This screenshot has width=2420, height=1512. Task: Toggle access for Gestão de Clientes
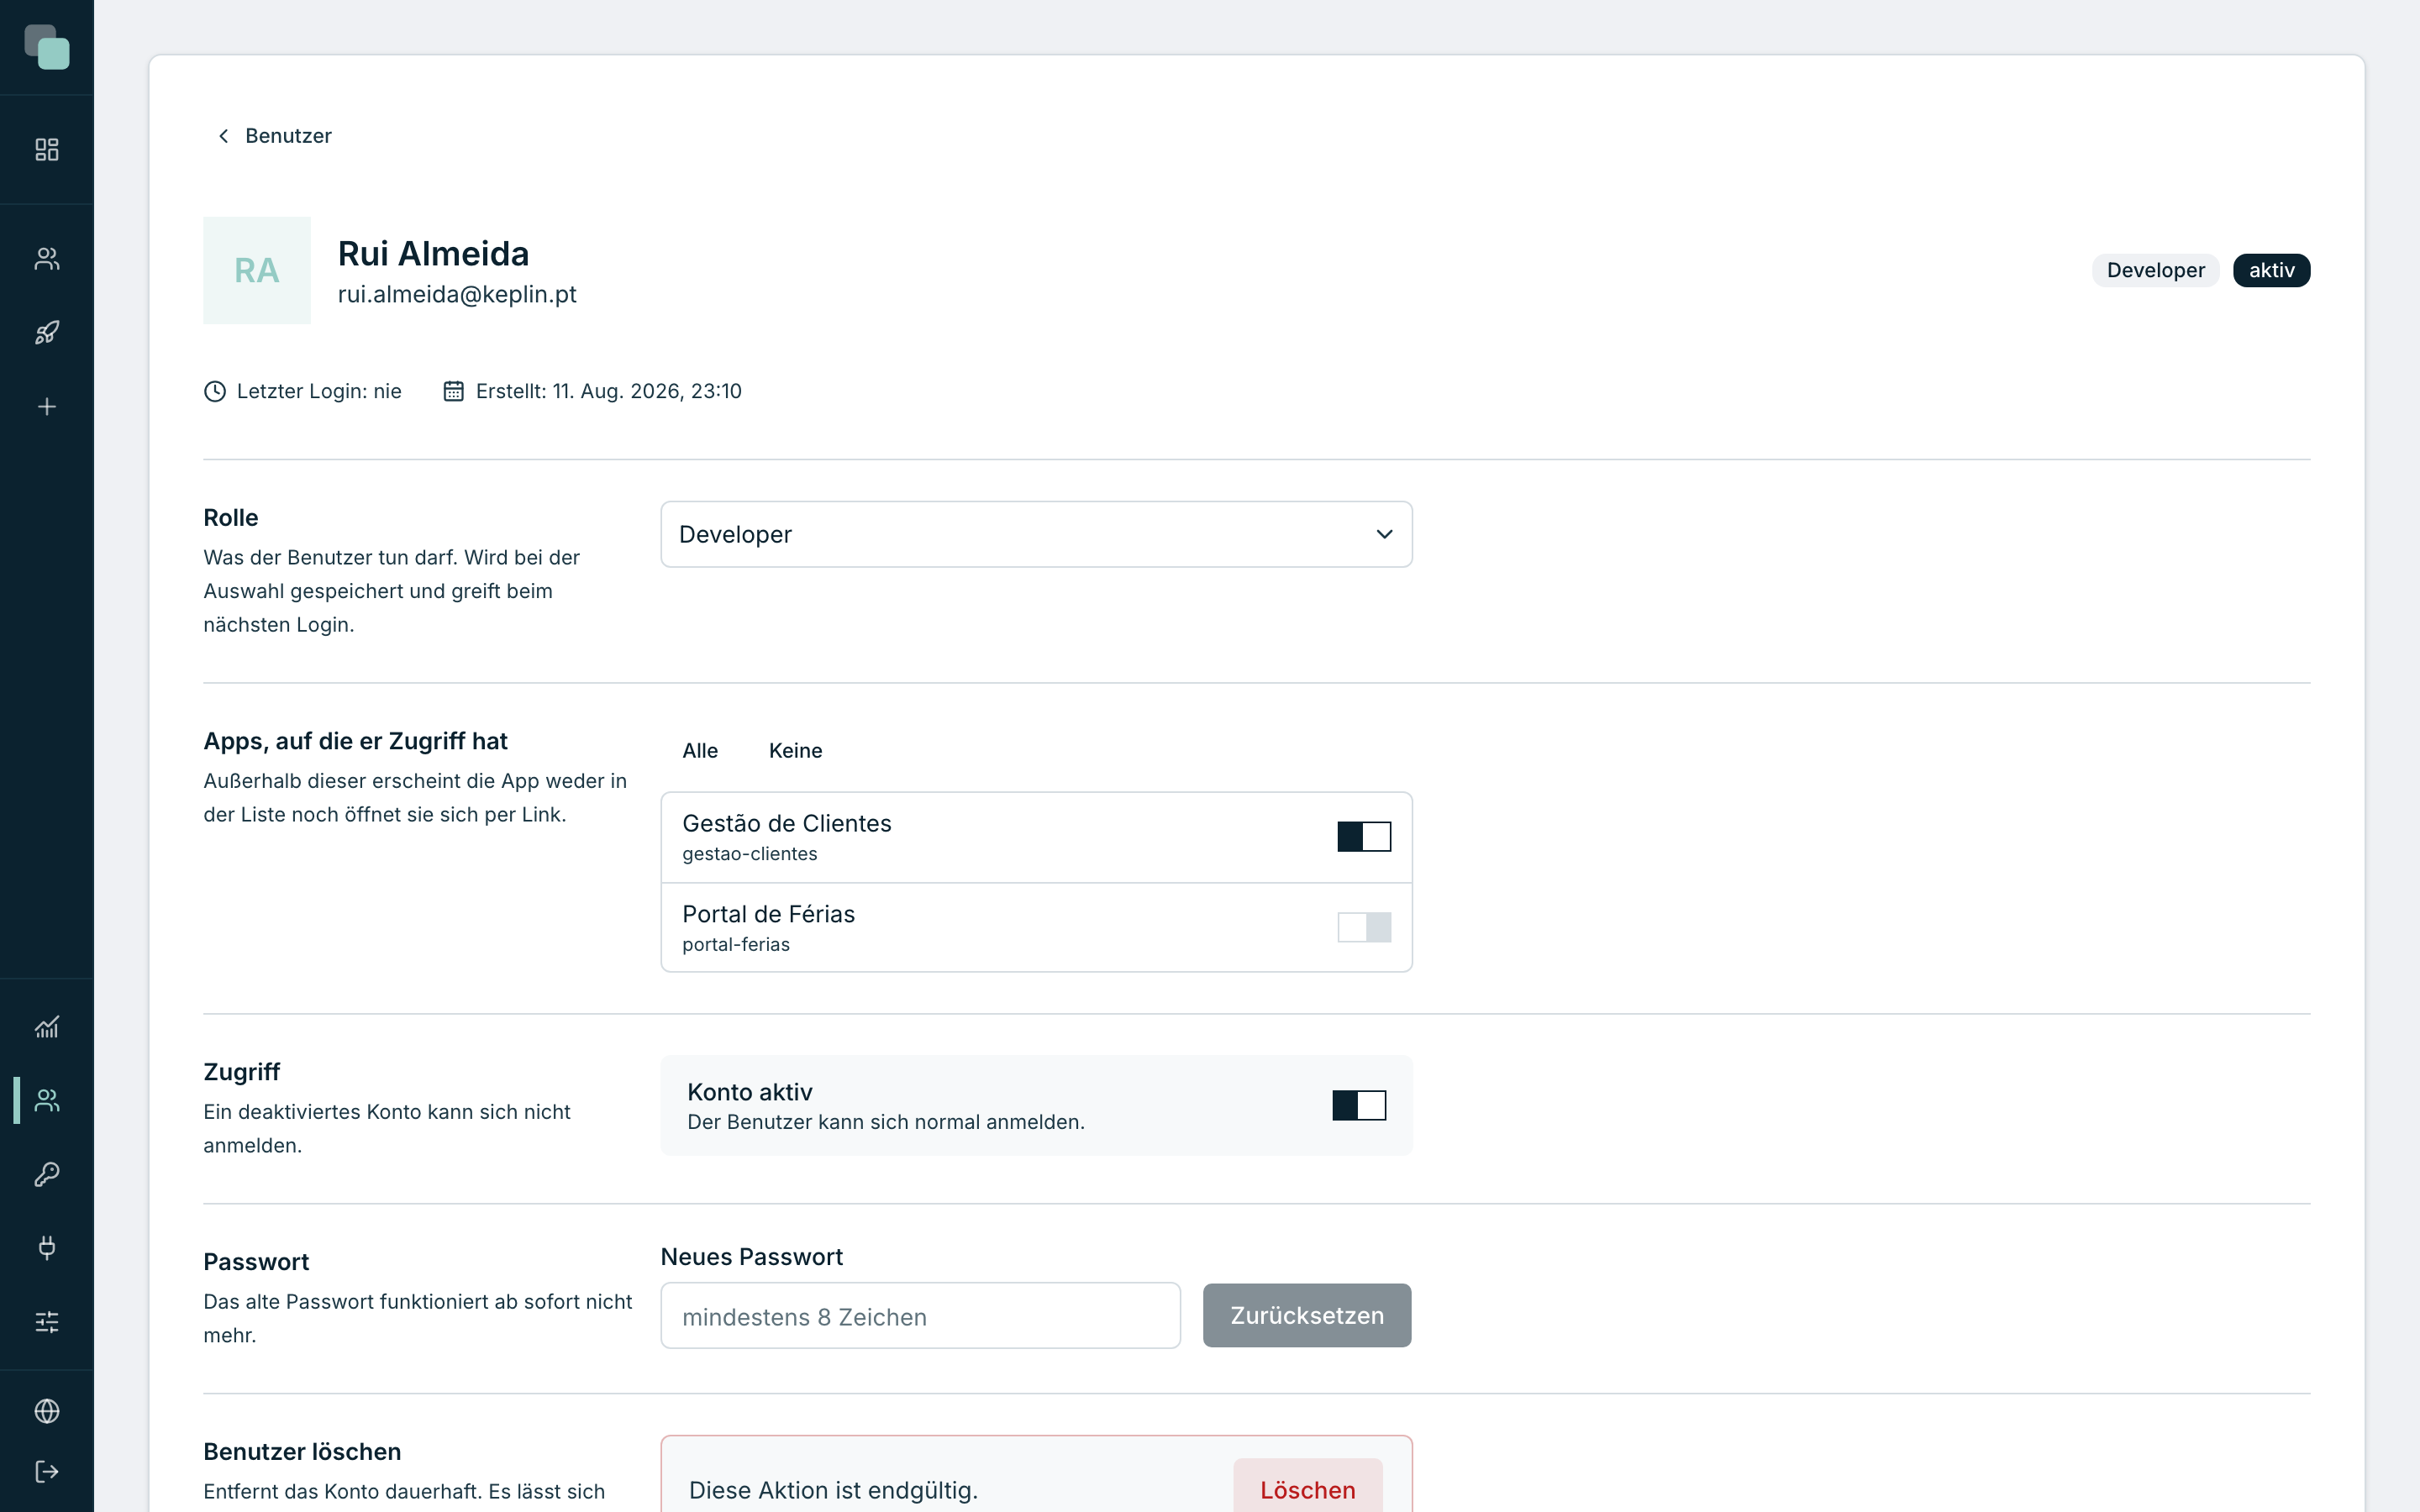coord(1364,837)
